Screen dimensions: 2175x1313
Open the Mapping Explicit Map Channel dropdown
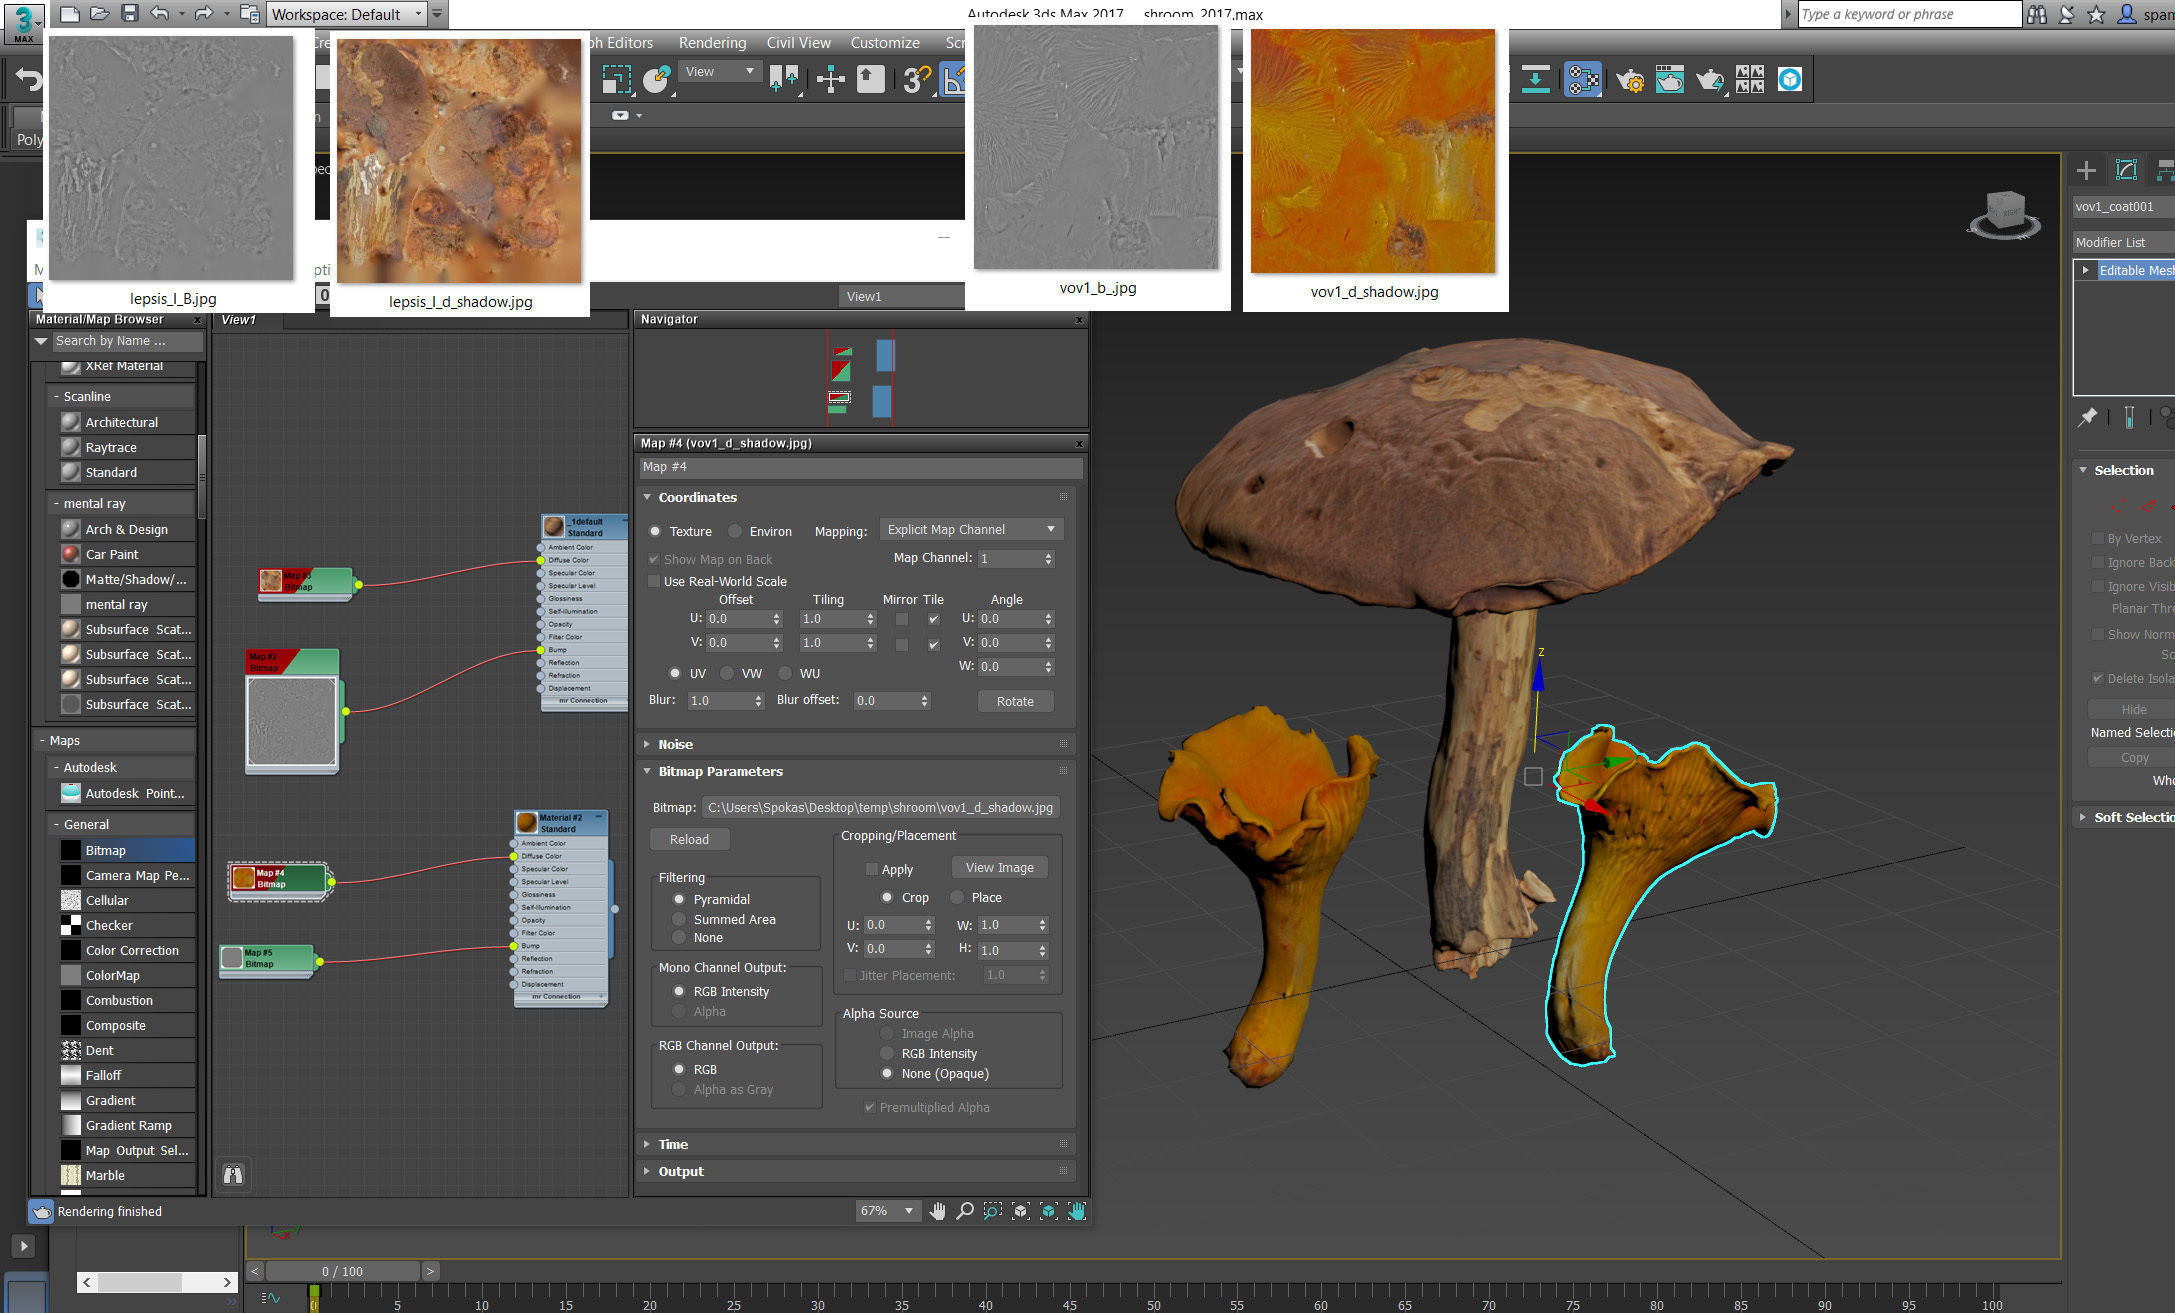[970, 529]
